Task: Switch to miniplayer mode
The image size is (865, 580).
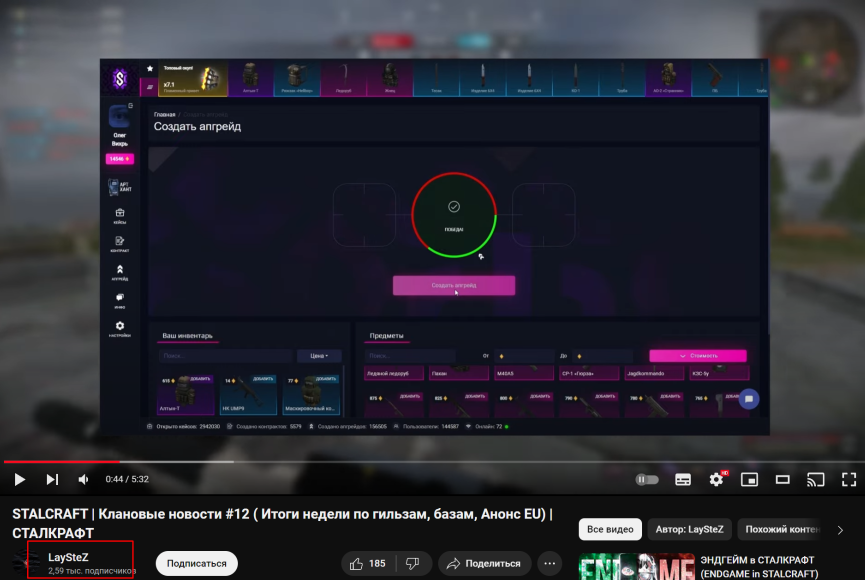Action: [x=749, y=480]
